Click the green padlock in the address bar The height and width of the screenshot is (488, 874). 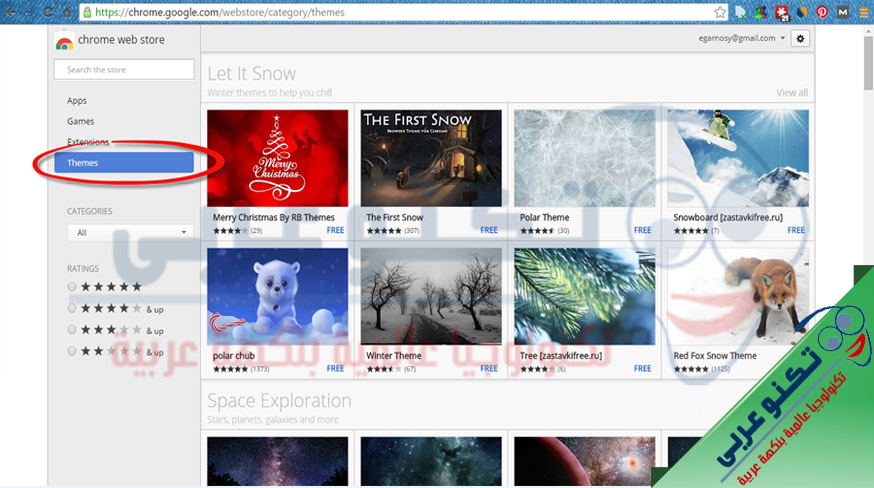tap(87, 12)
